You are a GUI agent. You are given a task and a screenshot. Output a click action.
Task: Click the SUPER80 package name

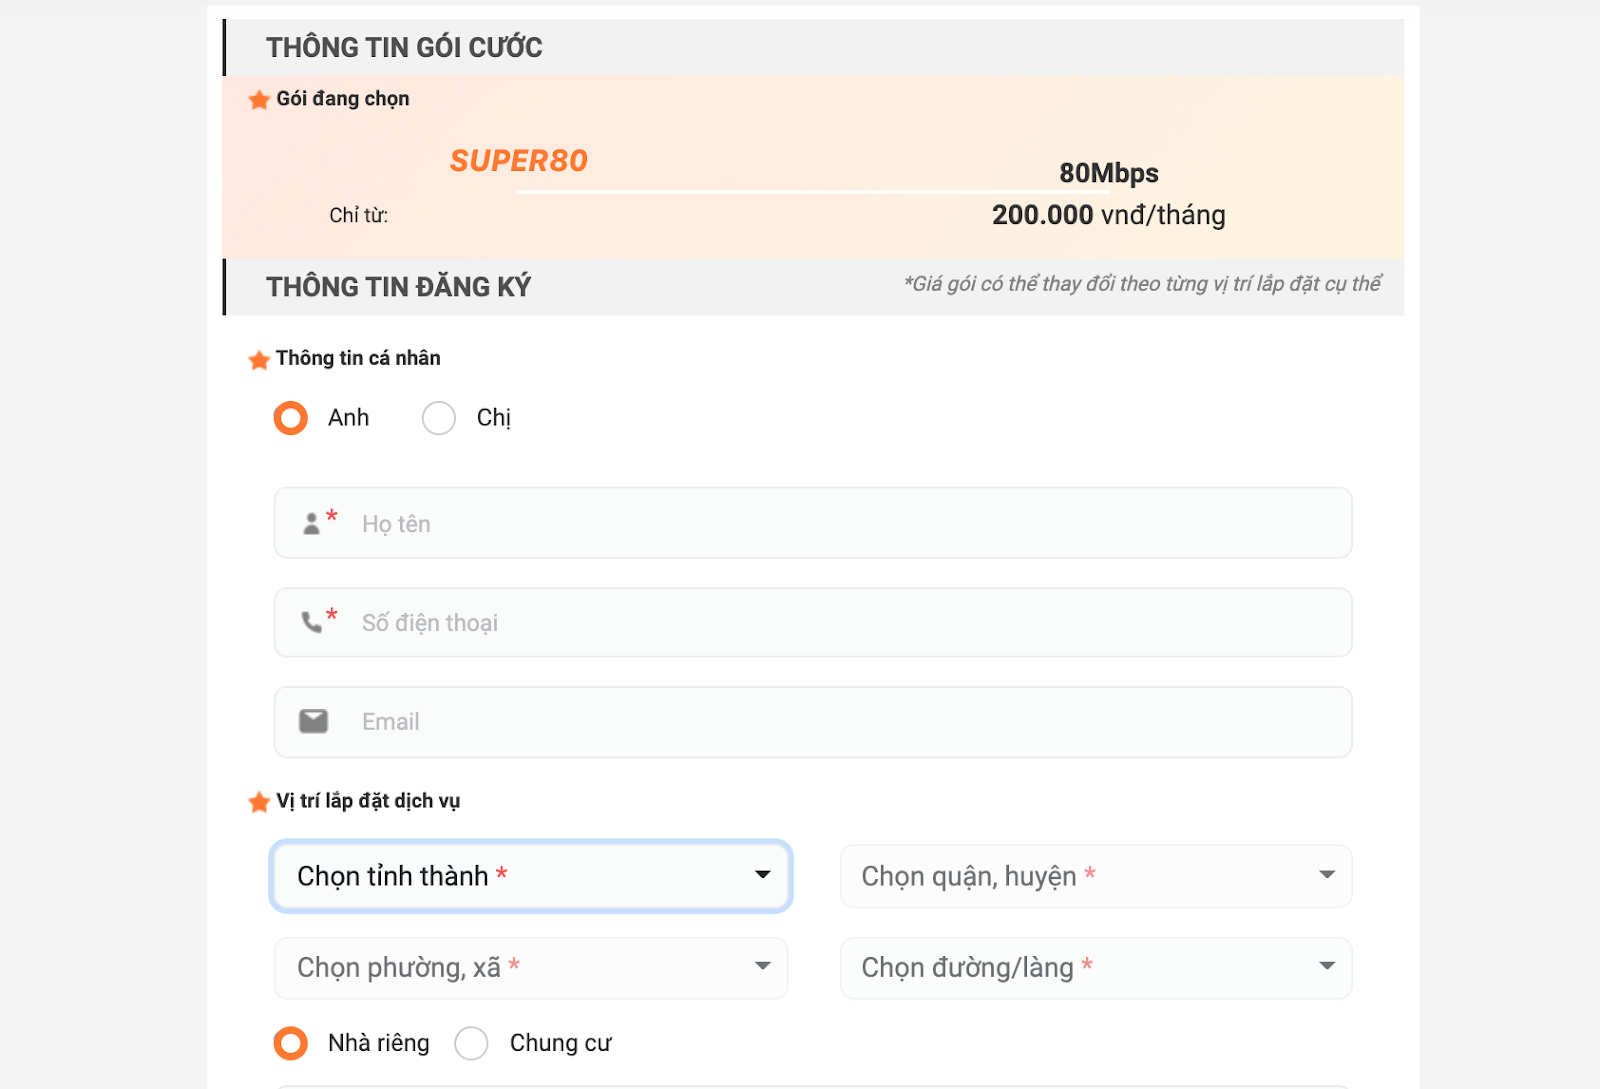point(518,161)
